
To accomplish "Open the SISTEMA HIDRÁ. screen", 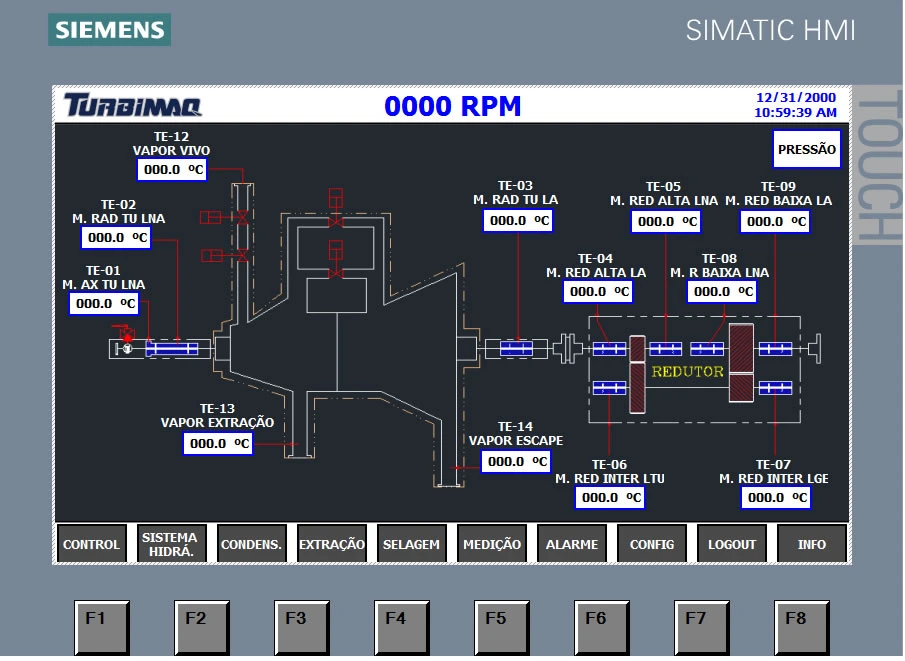I will pyautogui.click(x=171, y=543).
